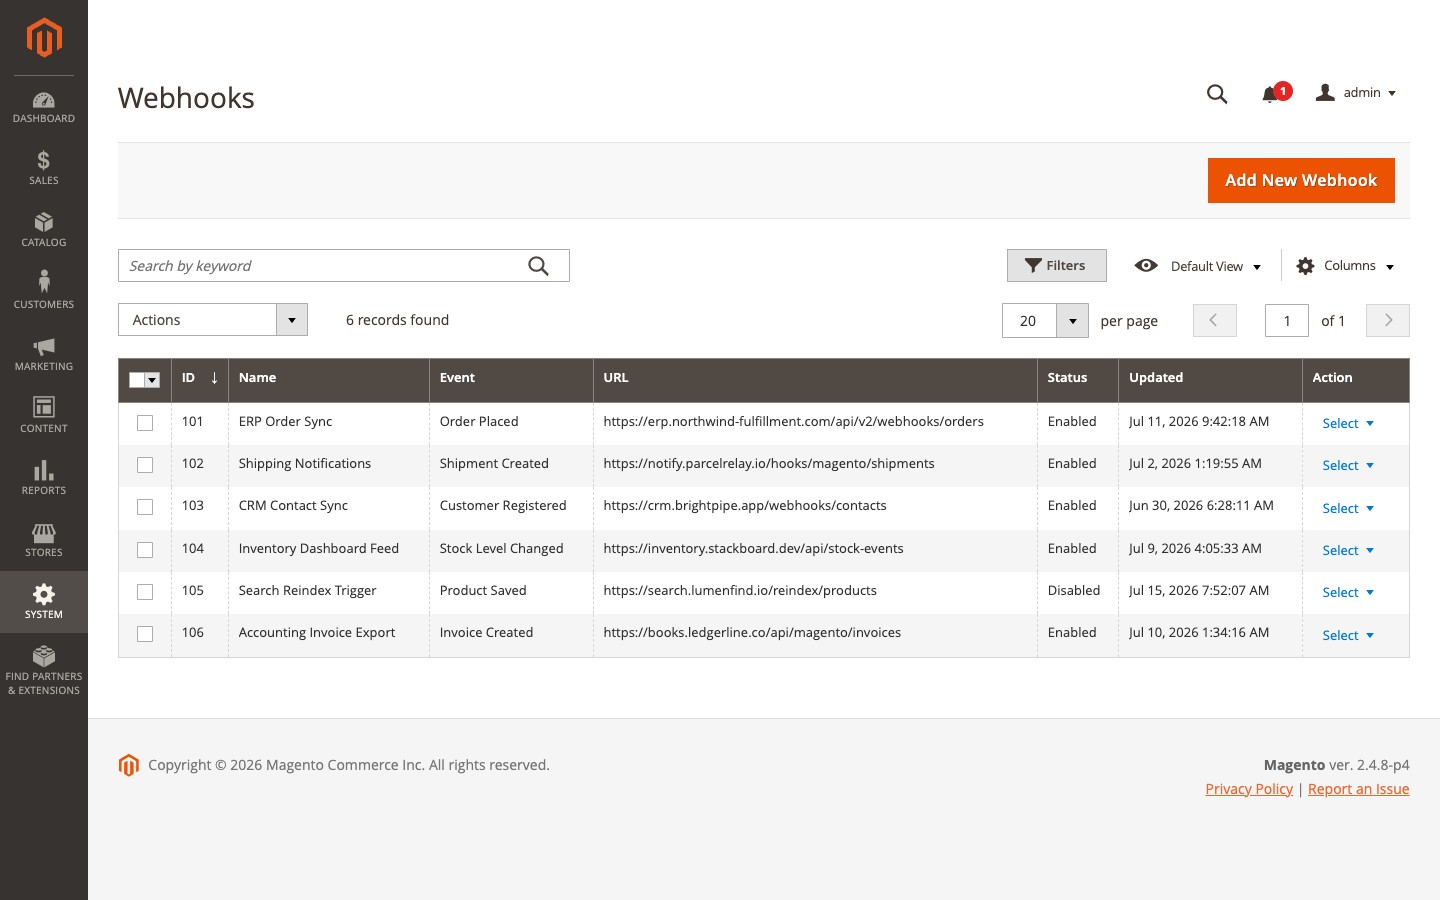Check the Inventory Dashboard Feed row checkbox
This screenshot has width=1440, height=900.
coord(145,550)
